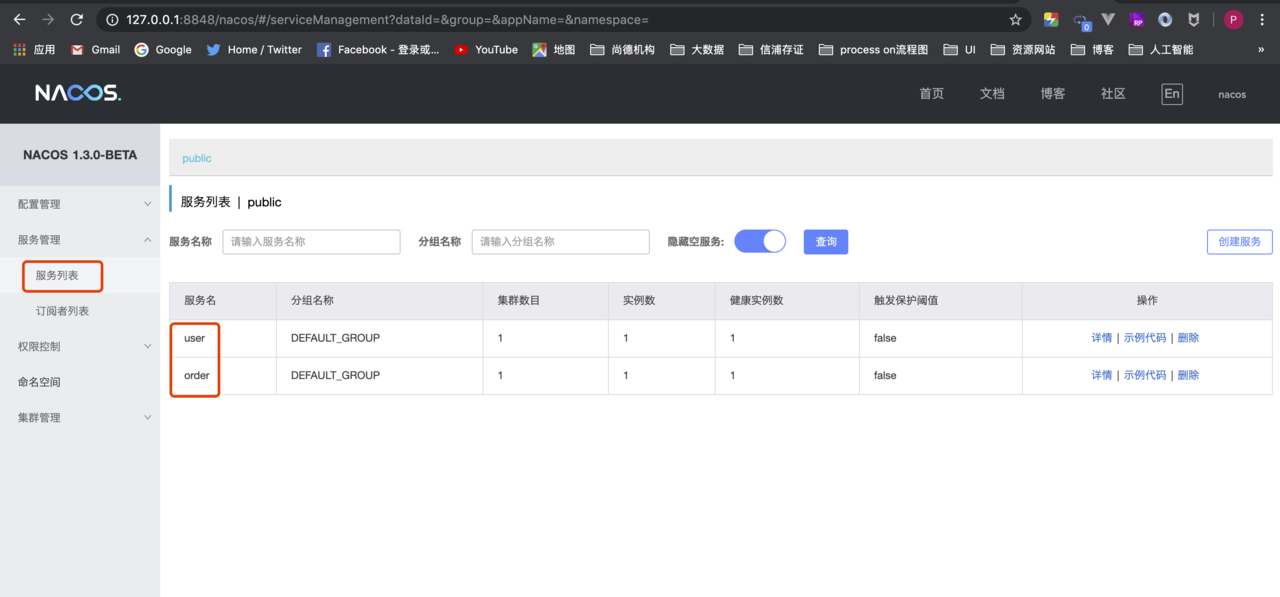The width and height of the screenshot is (1280, 597).
Task: Click the circular extension icon beside RP
Action: [1165, 19]
